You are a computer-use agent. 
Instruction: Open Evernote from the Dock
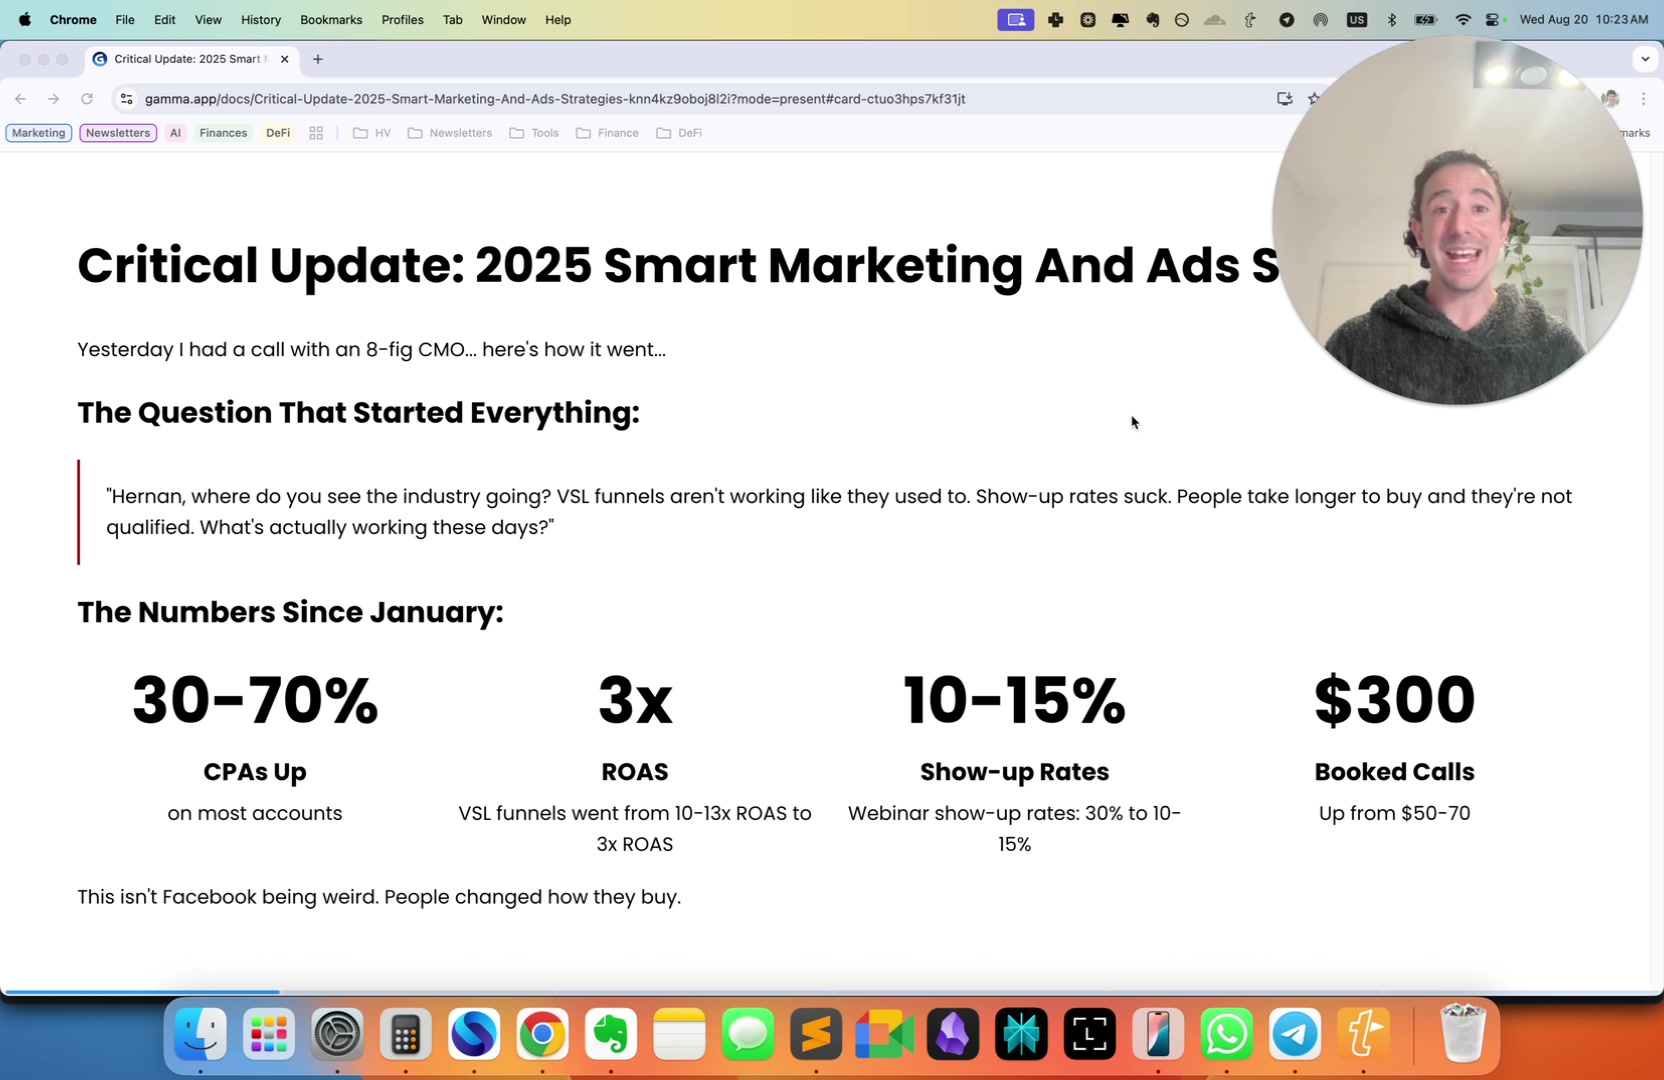[x=611, y=1034]
